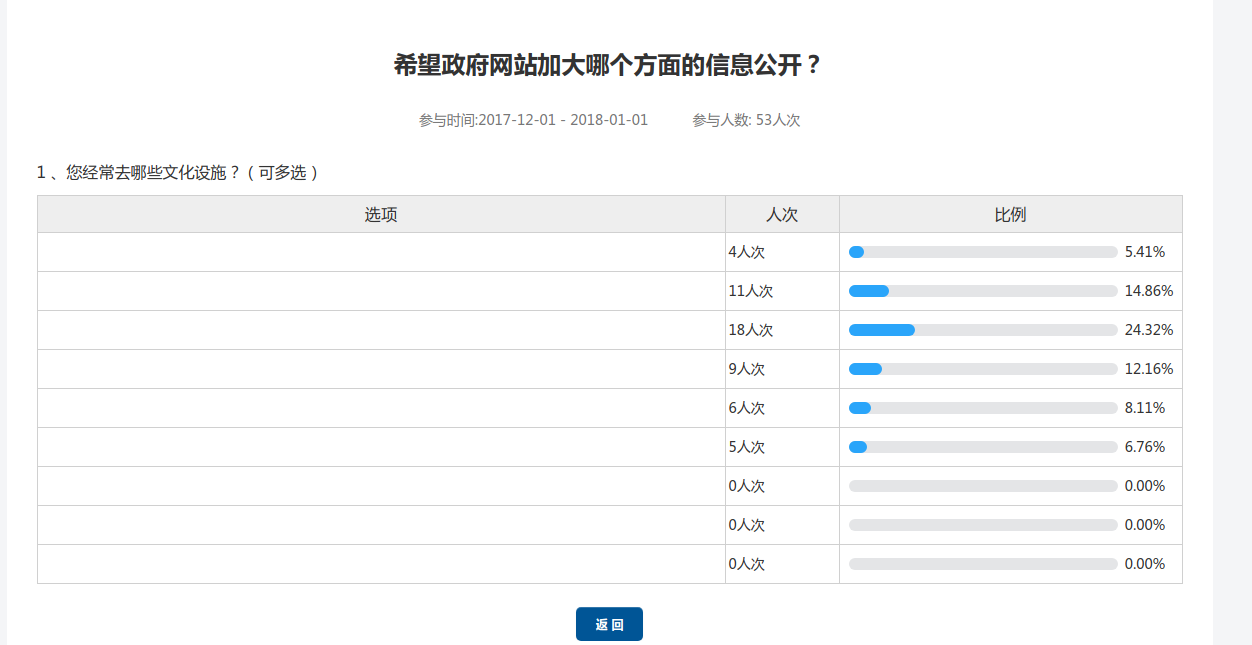The height and width of the screenshot is (645, 1252).
Task: Click the 选项 column header
Action: click(381, 214)
